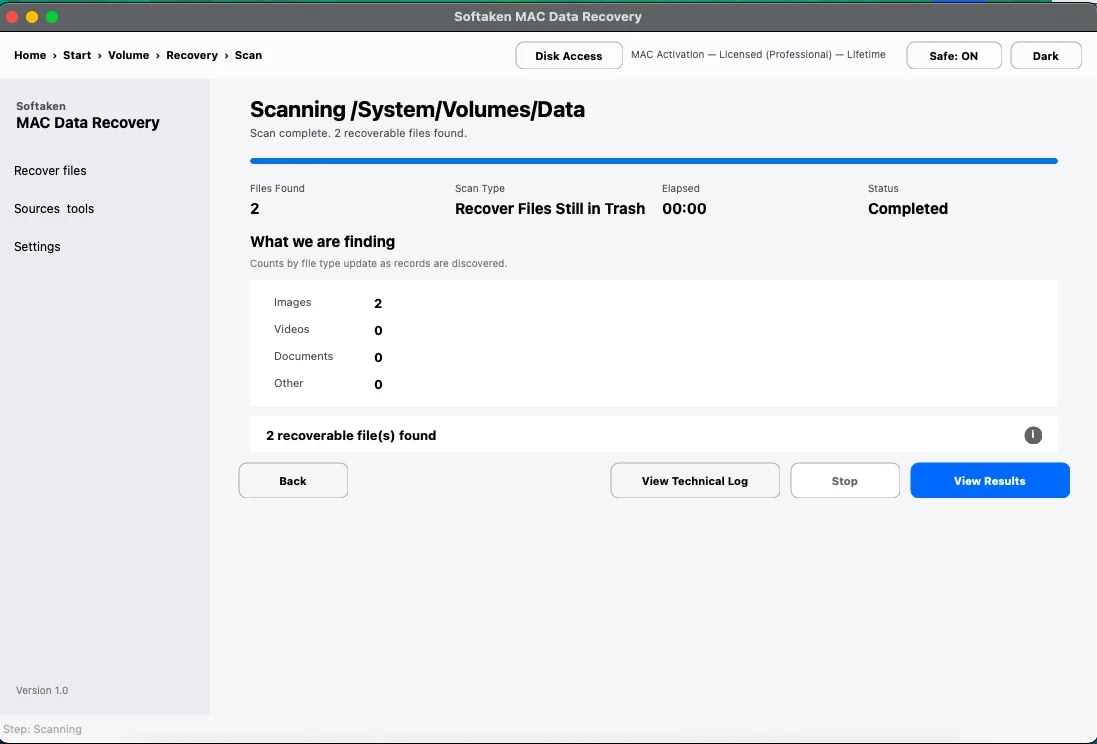Go Back to previous step

(x=292, y=481)
